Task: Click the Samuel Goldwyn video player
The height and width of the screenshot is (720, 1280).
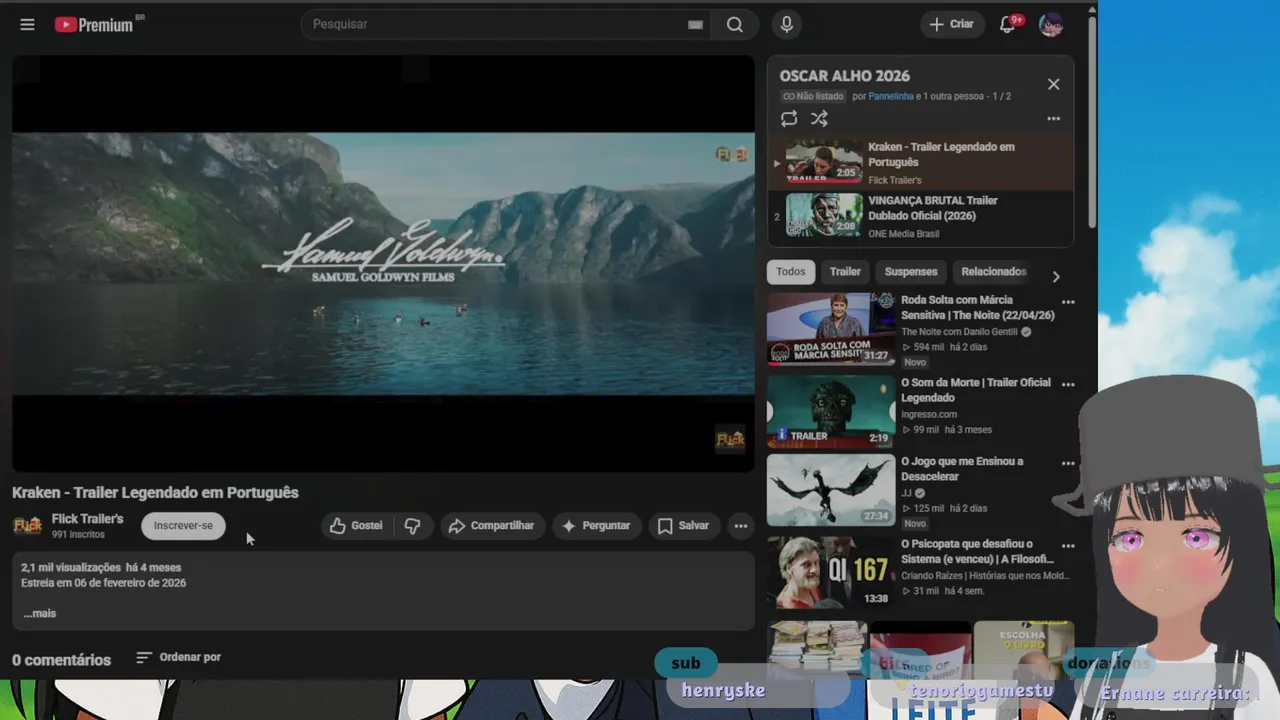Action: (x=383, y=263)
